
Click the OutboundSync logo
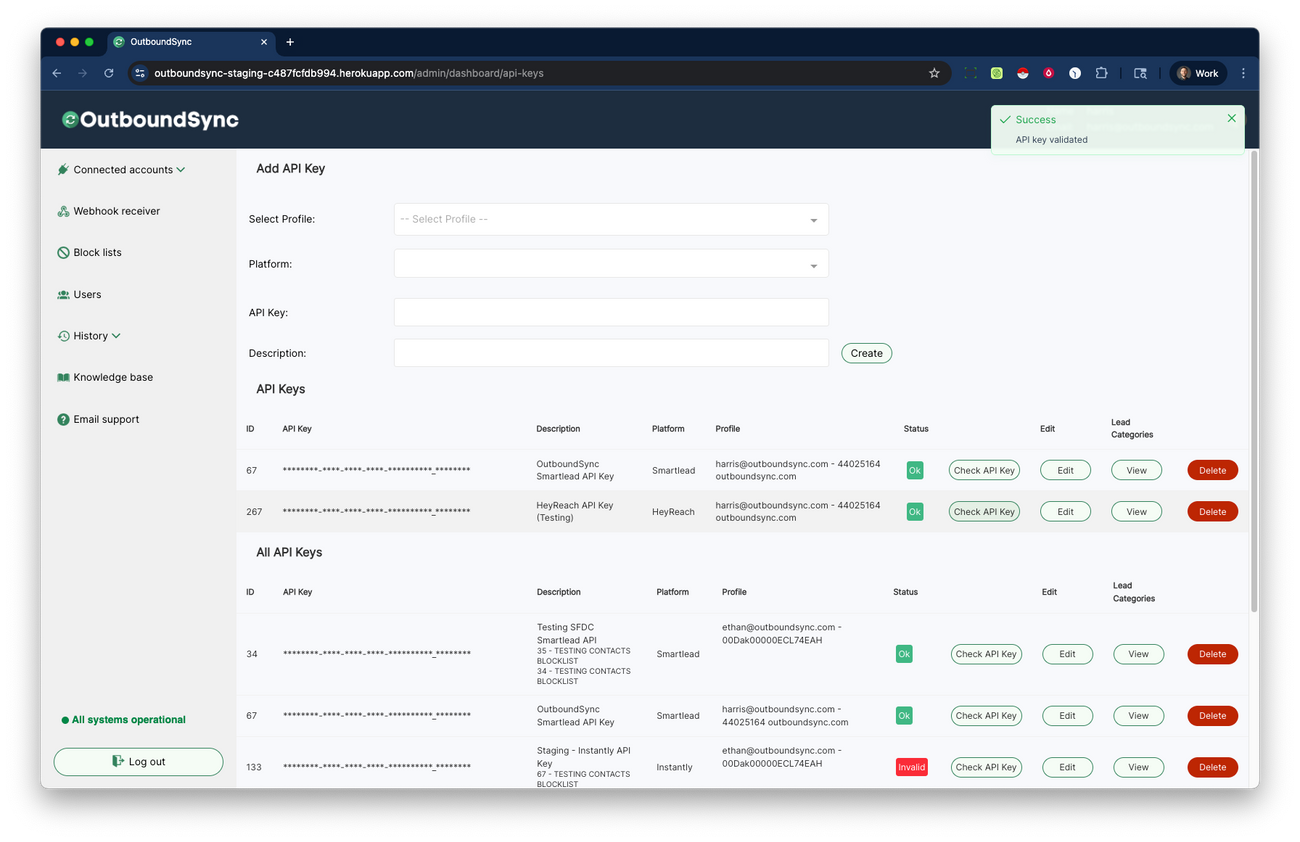[150, 119]
